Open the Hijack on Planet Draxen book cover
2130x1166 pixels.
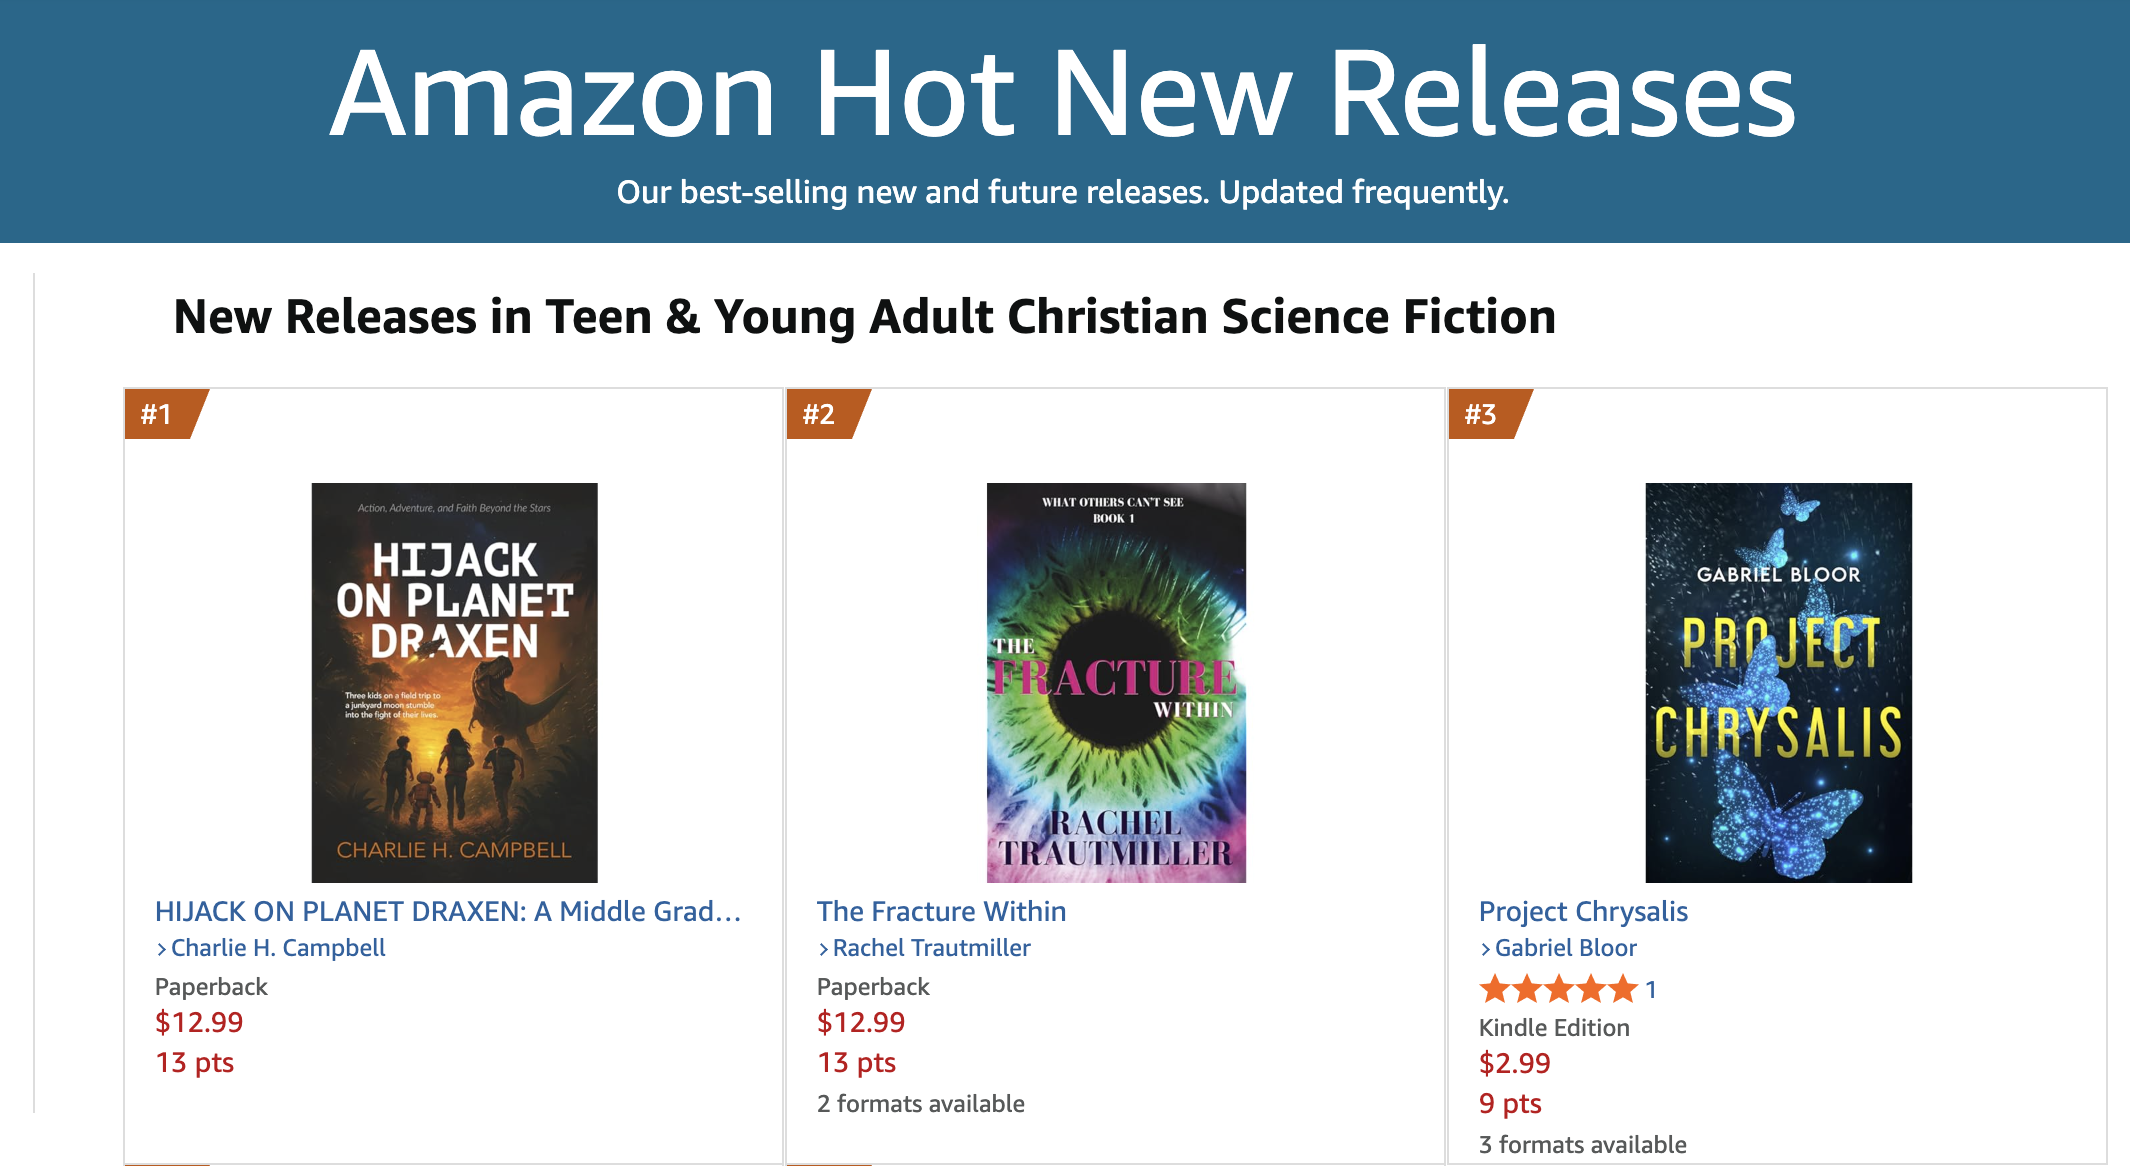click(454, 682)
